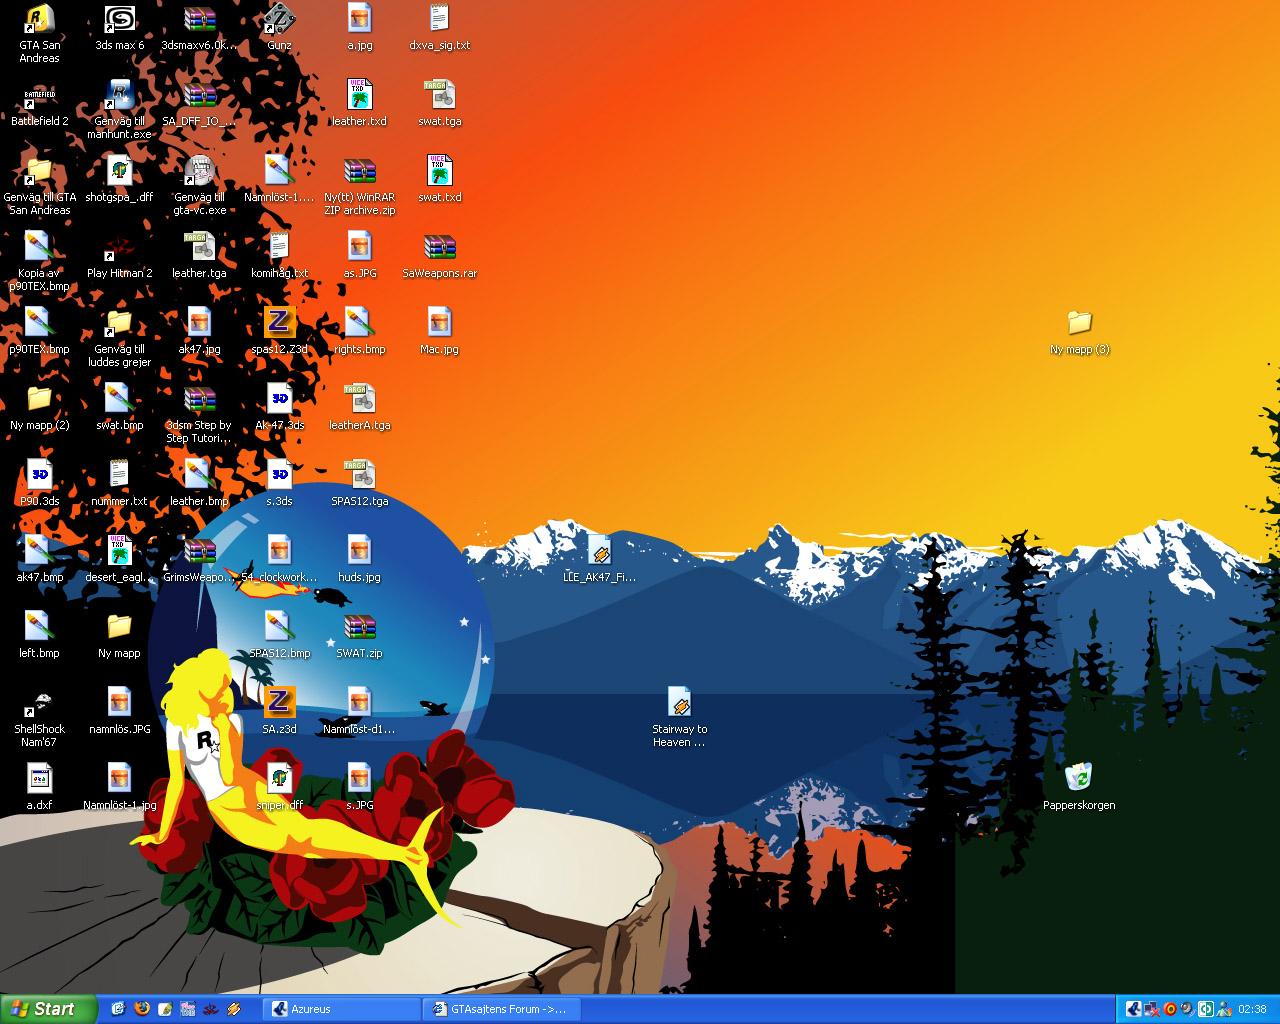This screenshot has height=1024, width=1280.
Task: Select the Stairway to Heaven media file
Action: click(x=679, y=718)
